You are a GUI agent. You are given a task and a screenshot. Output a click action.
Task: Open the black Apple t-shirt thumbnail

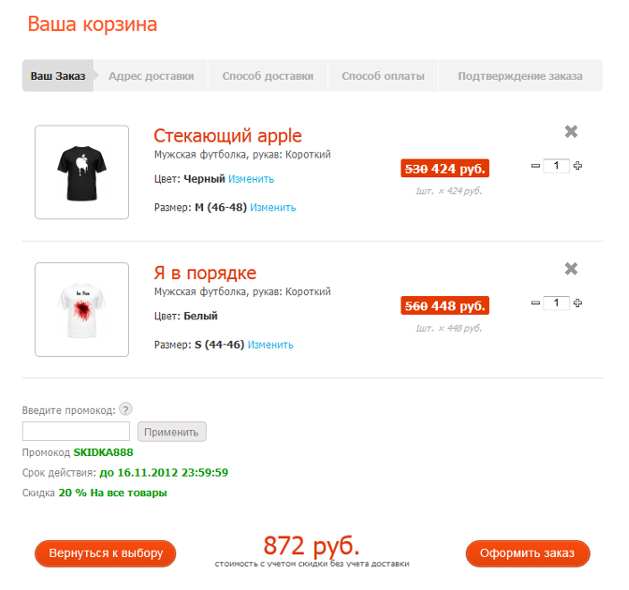point(81,172)
